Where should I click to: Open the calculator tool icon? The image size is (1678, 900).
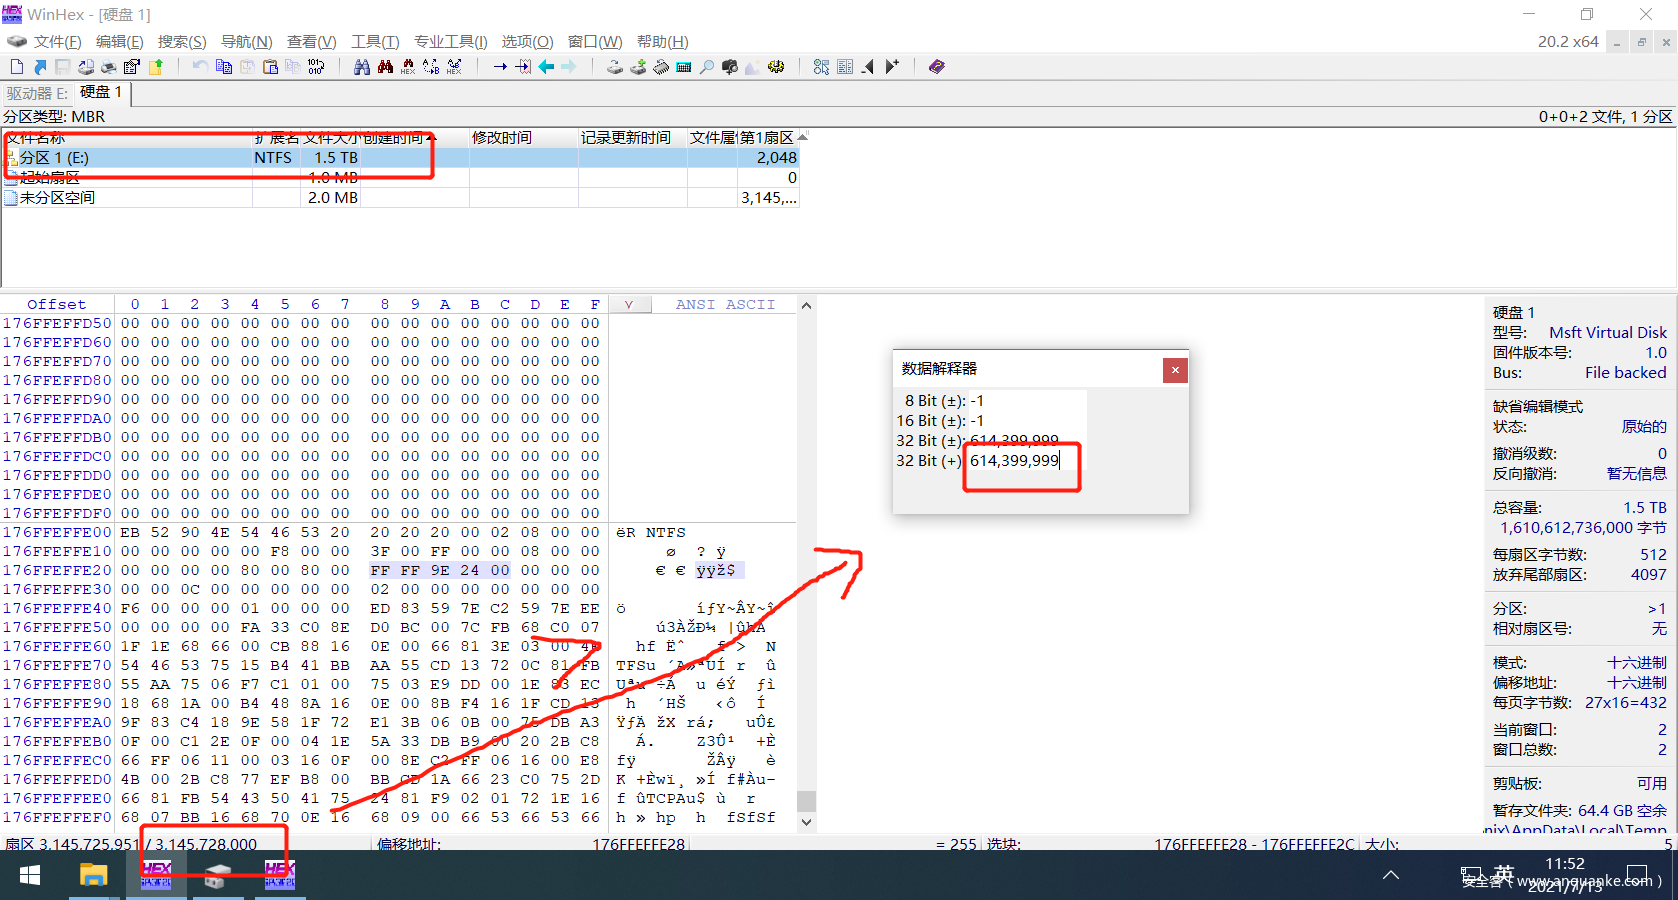pos(684,67)
